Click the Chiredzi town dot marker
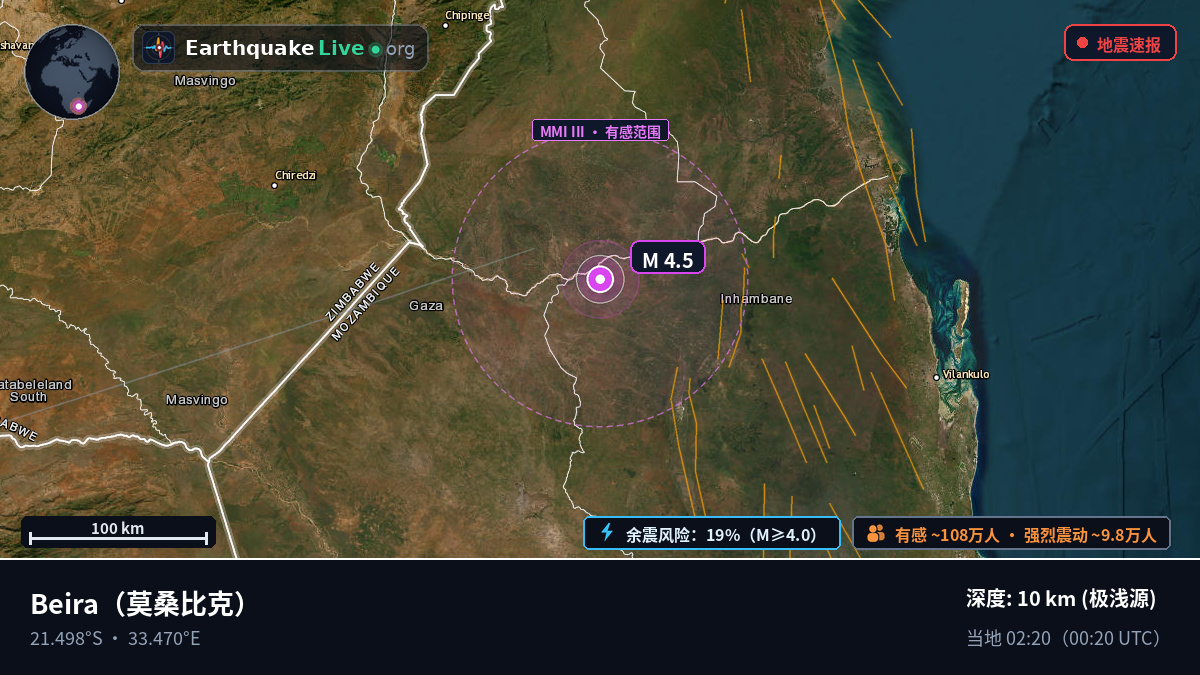This screenshot has width=1200, height=675. click(x=275, y=185)
